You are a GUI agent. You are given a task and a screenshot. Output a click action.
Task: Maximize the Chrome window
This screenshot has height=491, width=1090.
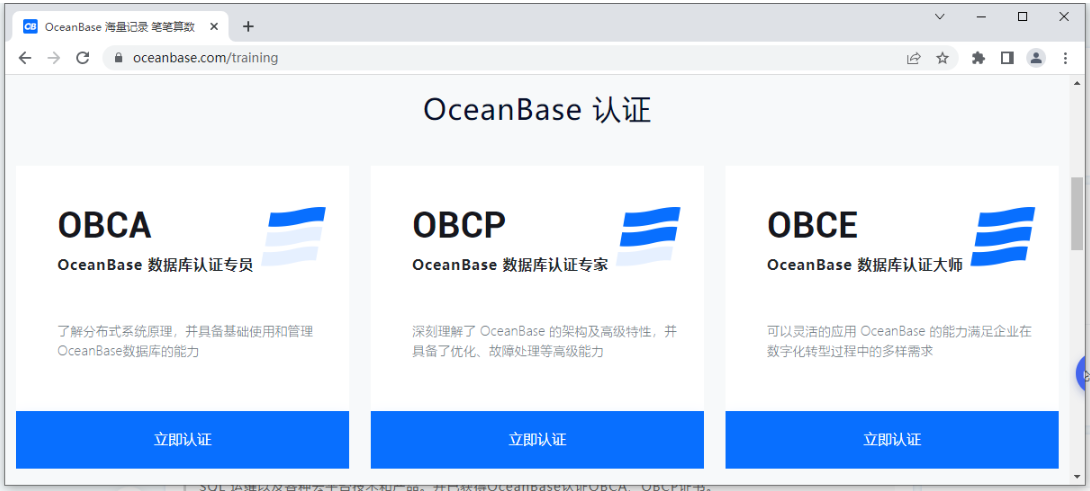click(1023, 17)
